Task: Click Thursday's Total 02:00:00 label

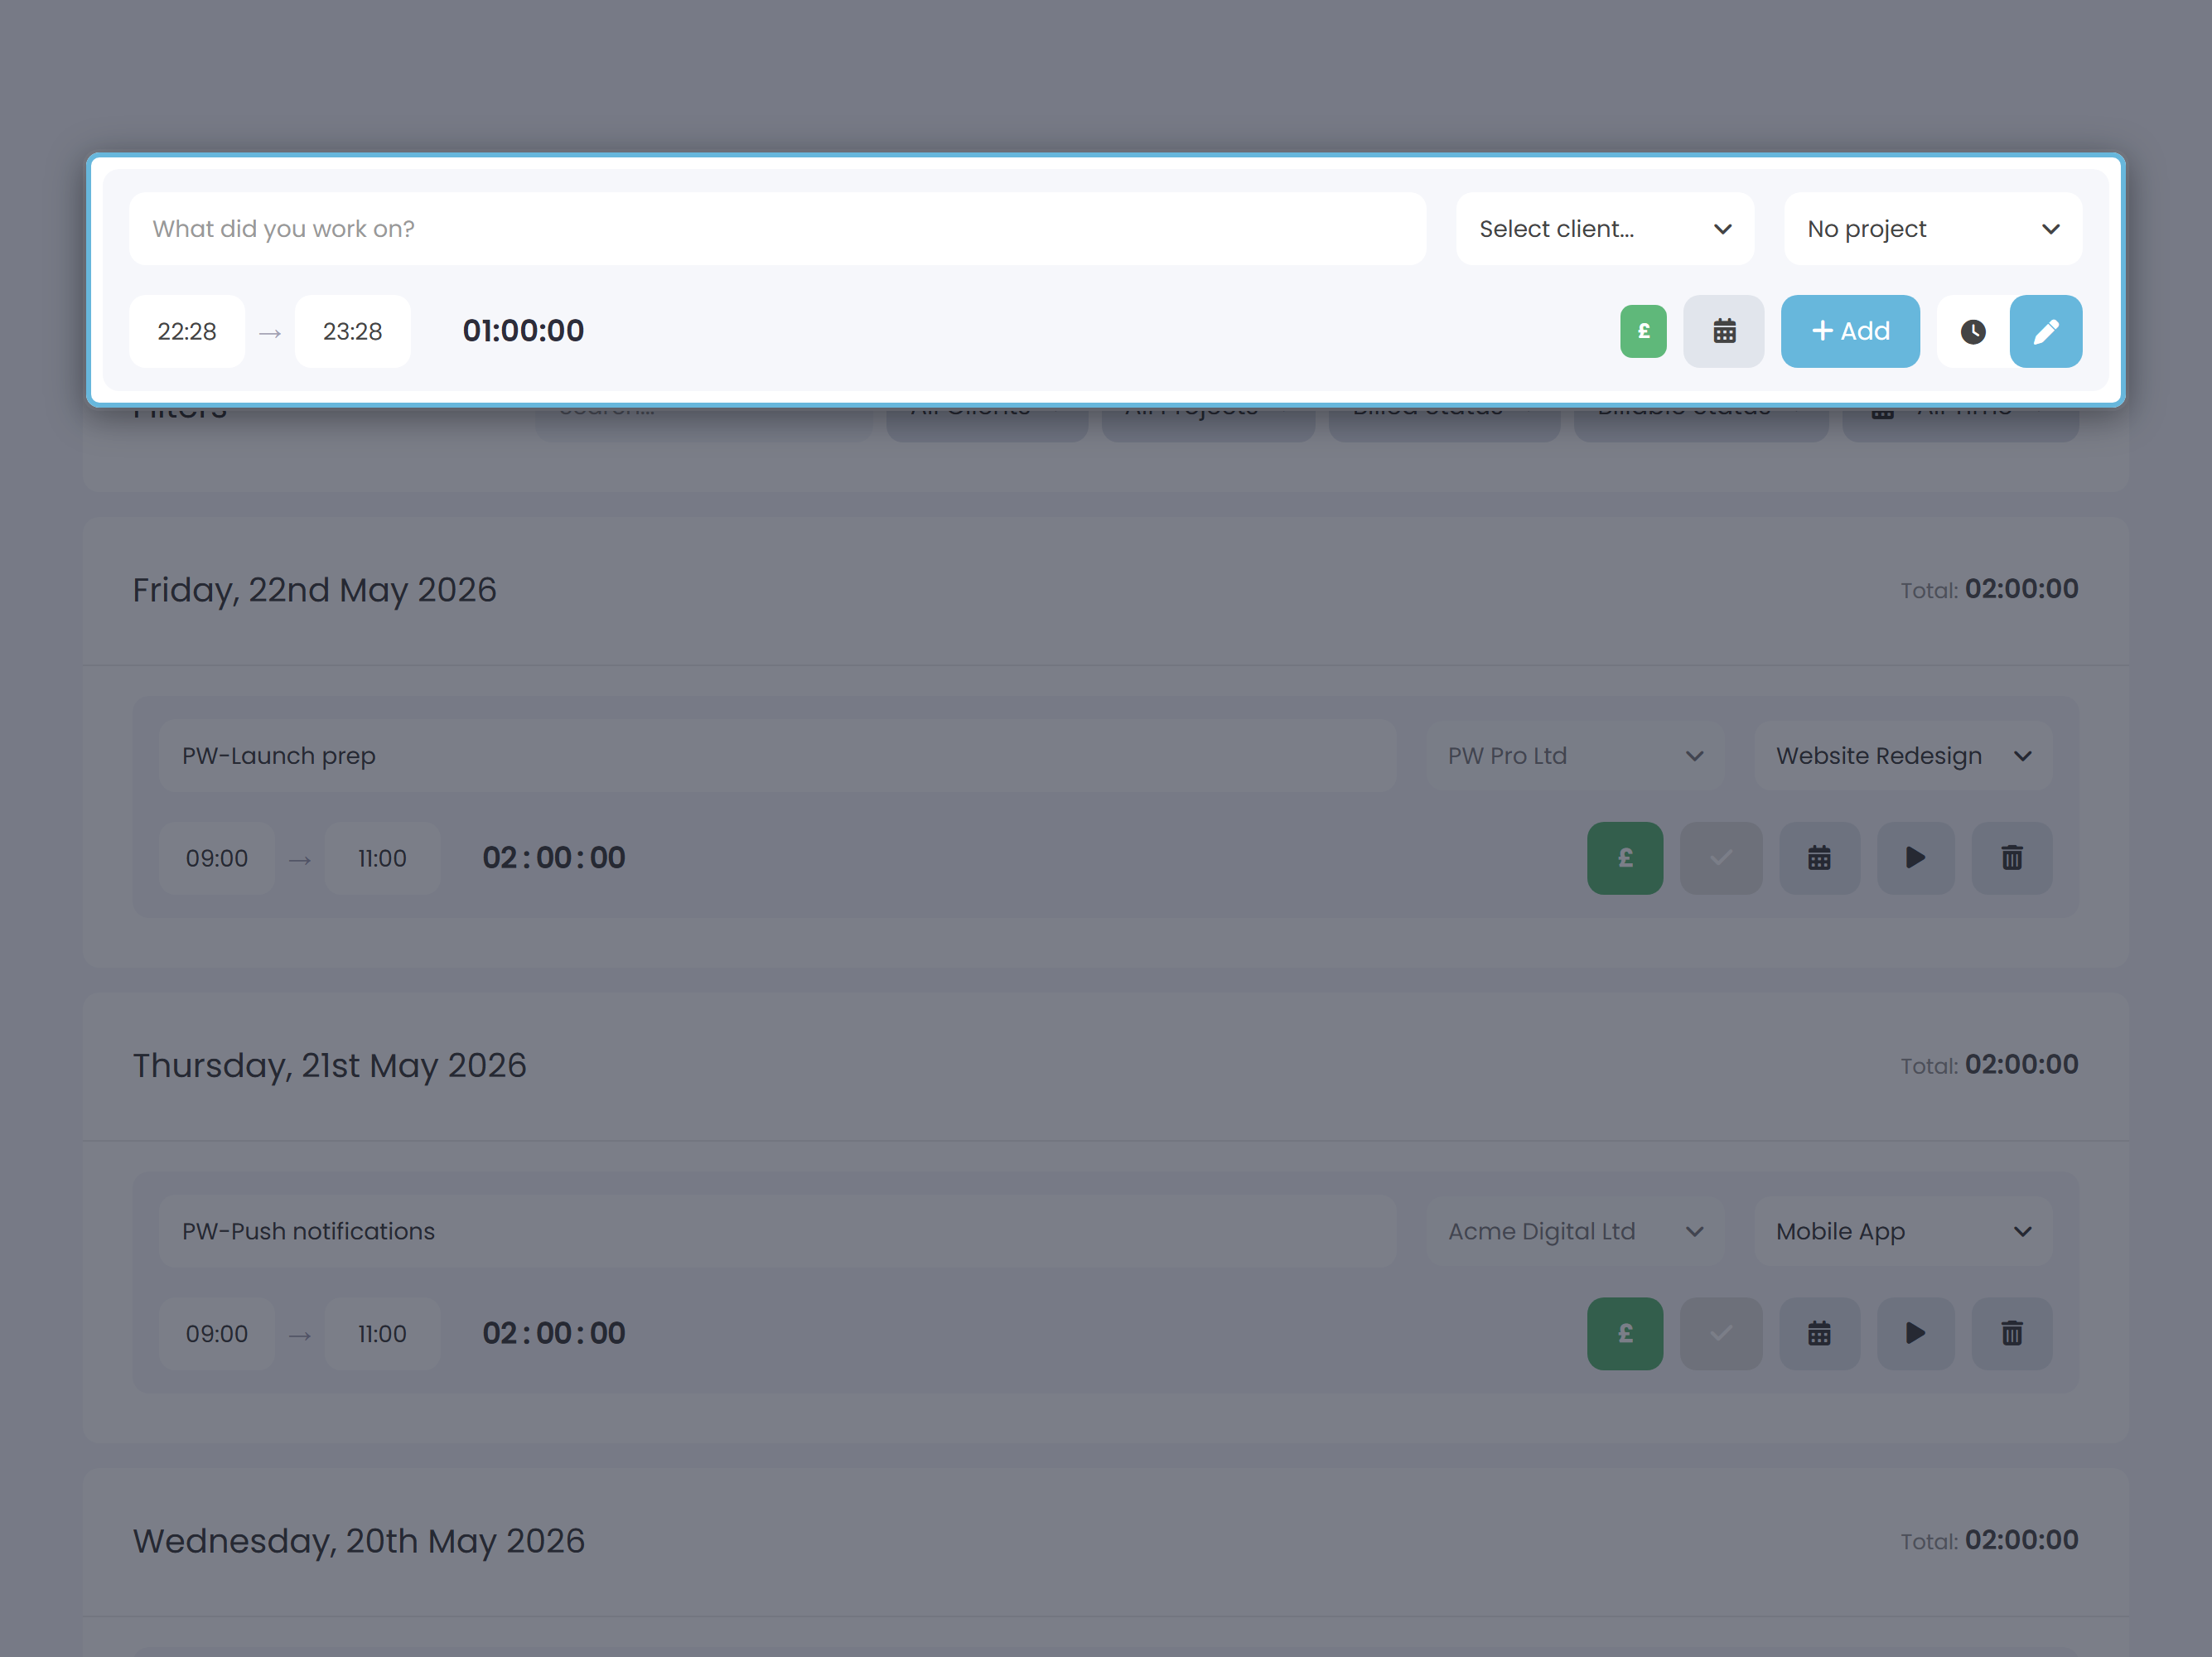Action: [1989, 1065]
